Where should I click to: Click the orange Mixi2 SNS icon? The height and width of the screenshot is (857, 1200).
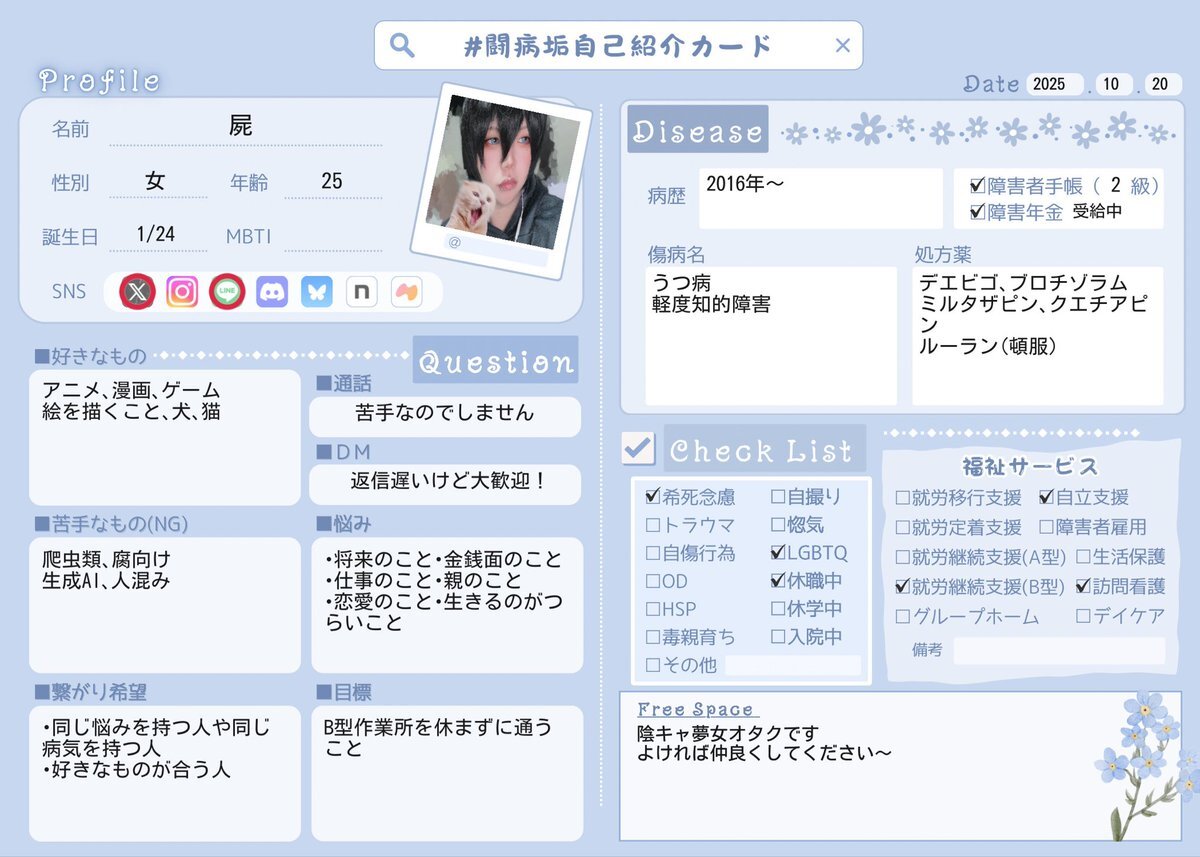coord(406,292)
